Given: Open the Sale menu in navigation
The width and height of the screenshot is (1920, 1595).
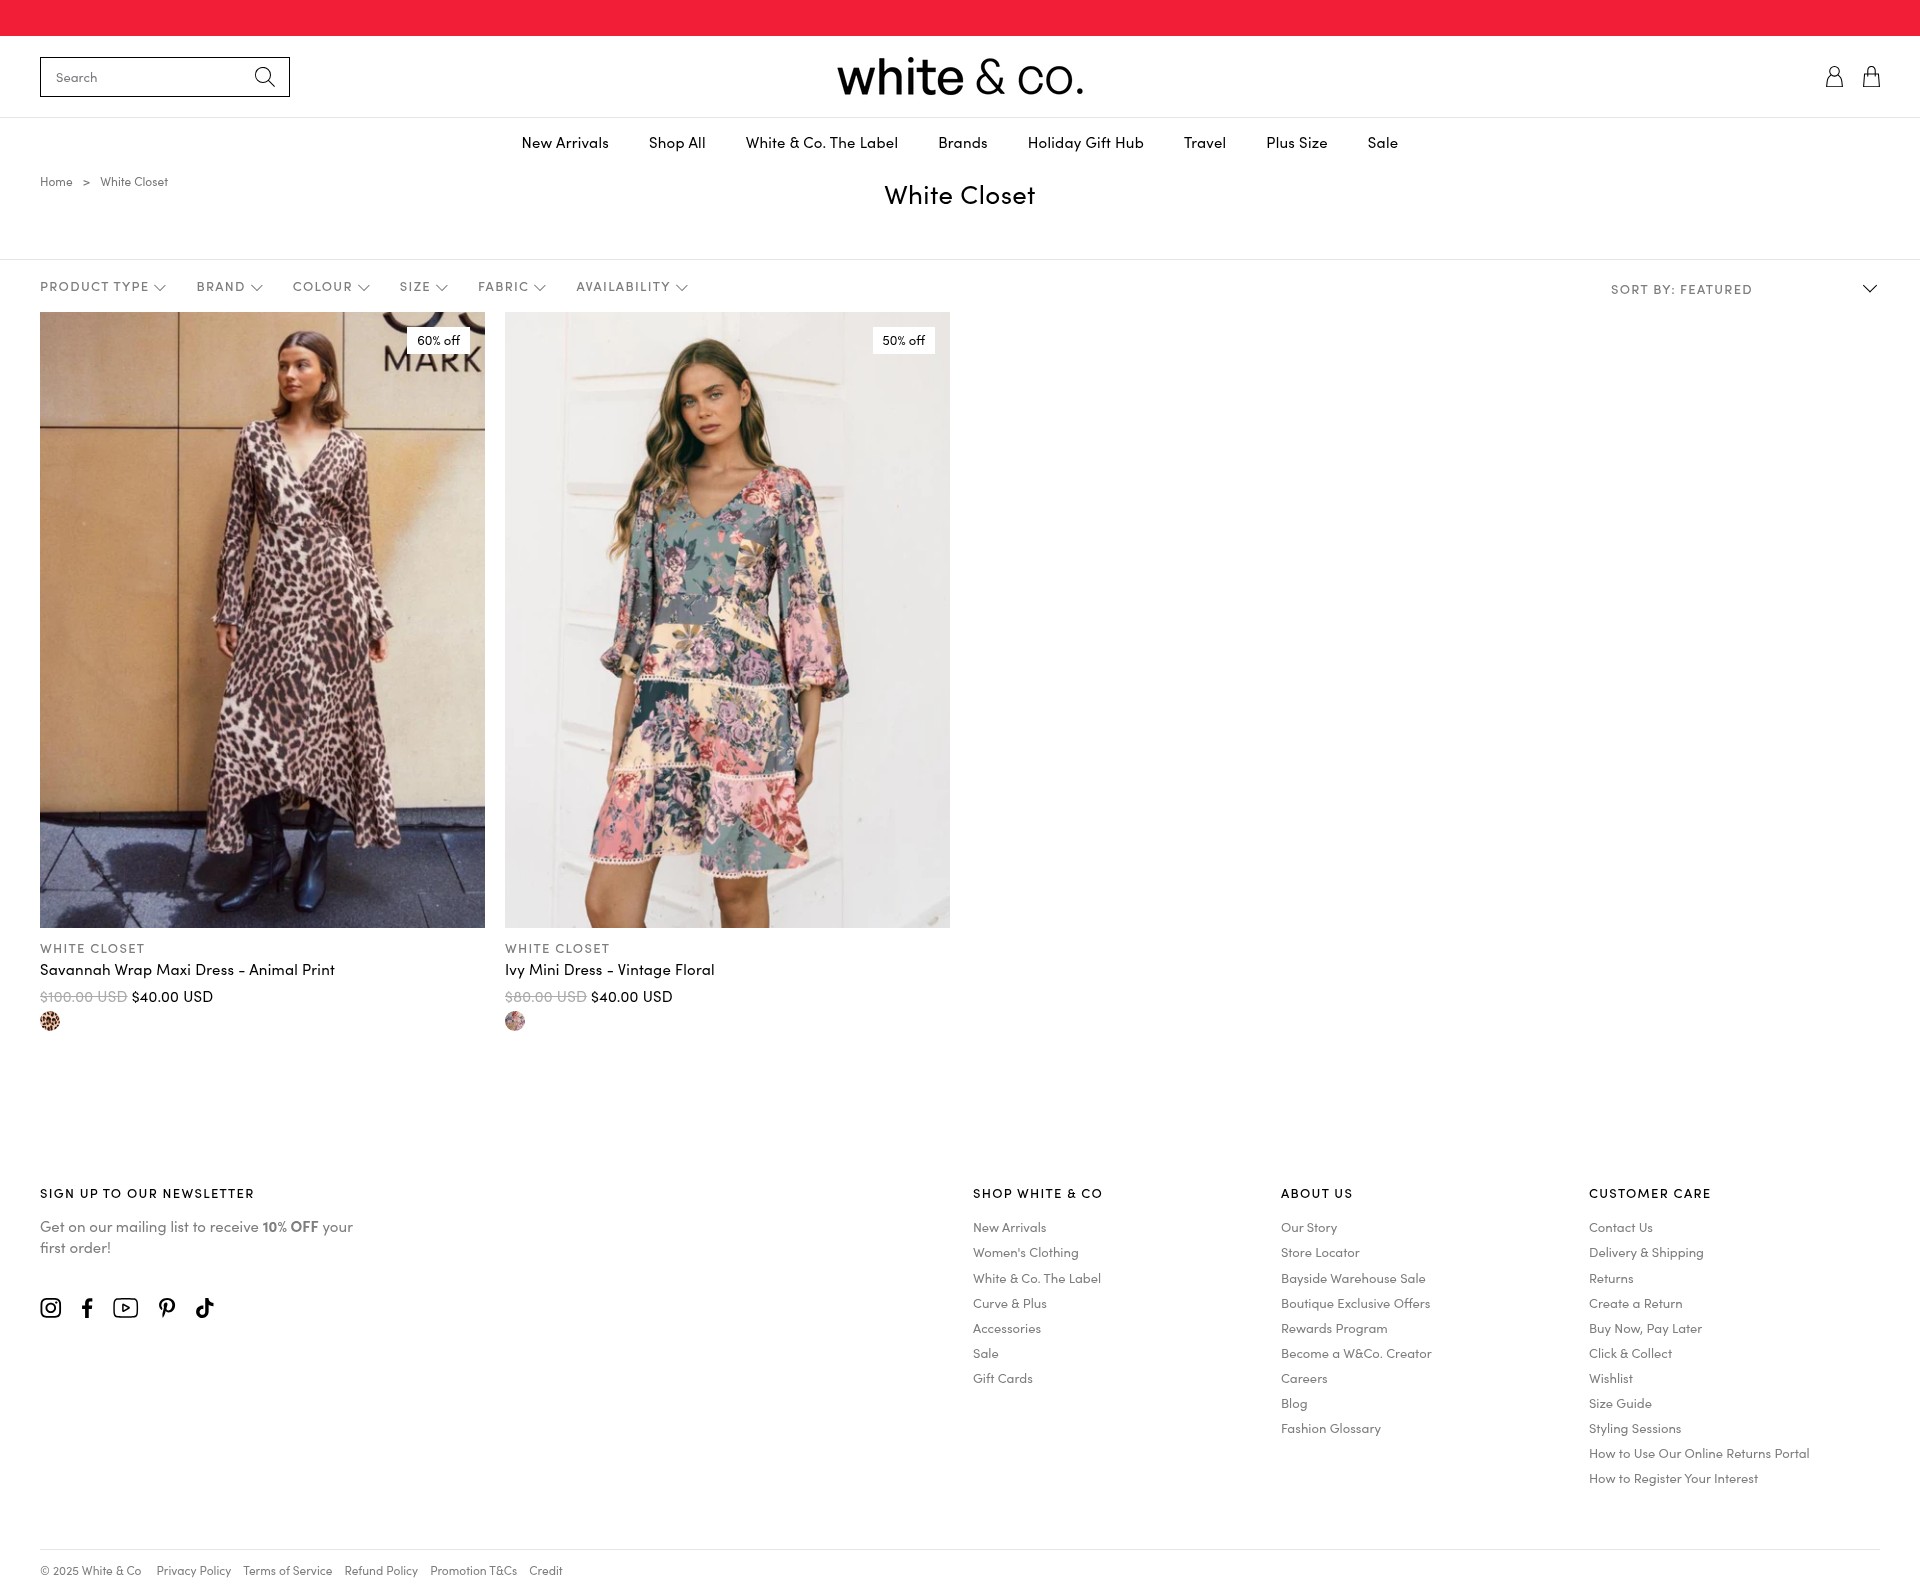Looking at the screenshot, I should (1383, 143).
